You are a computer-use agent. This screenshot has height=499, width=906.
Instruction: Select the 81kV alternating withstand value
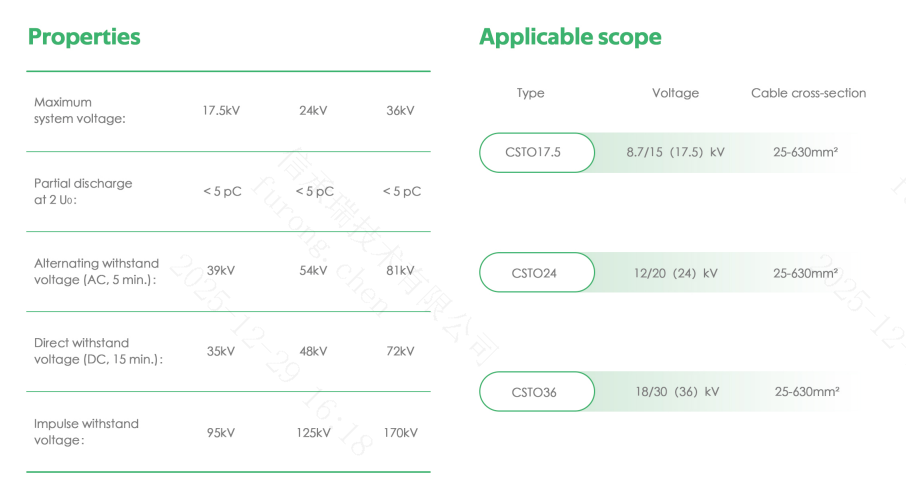tap(400, 271)
